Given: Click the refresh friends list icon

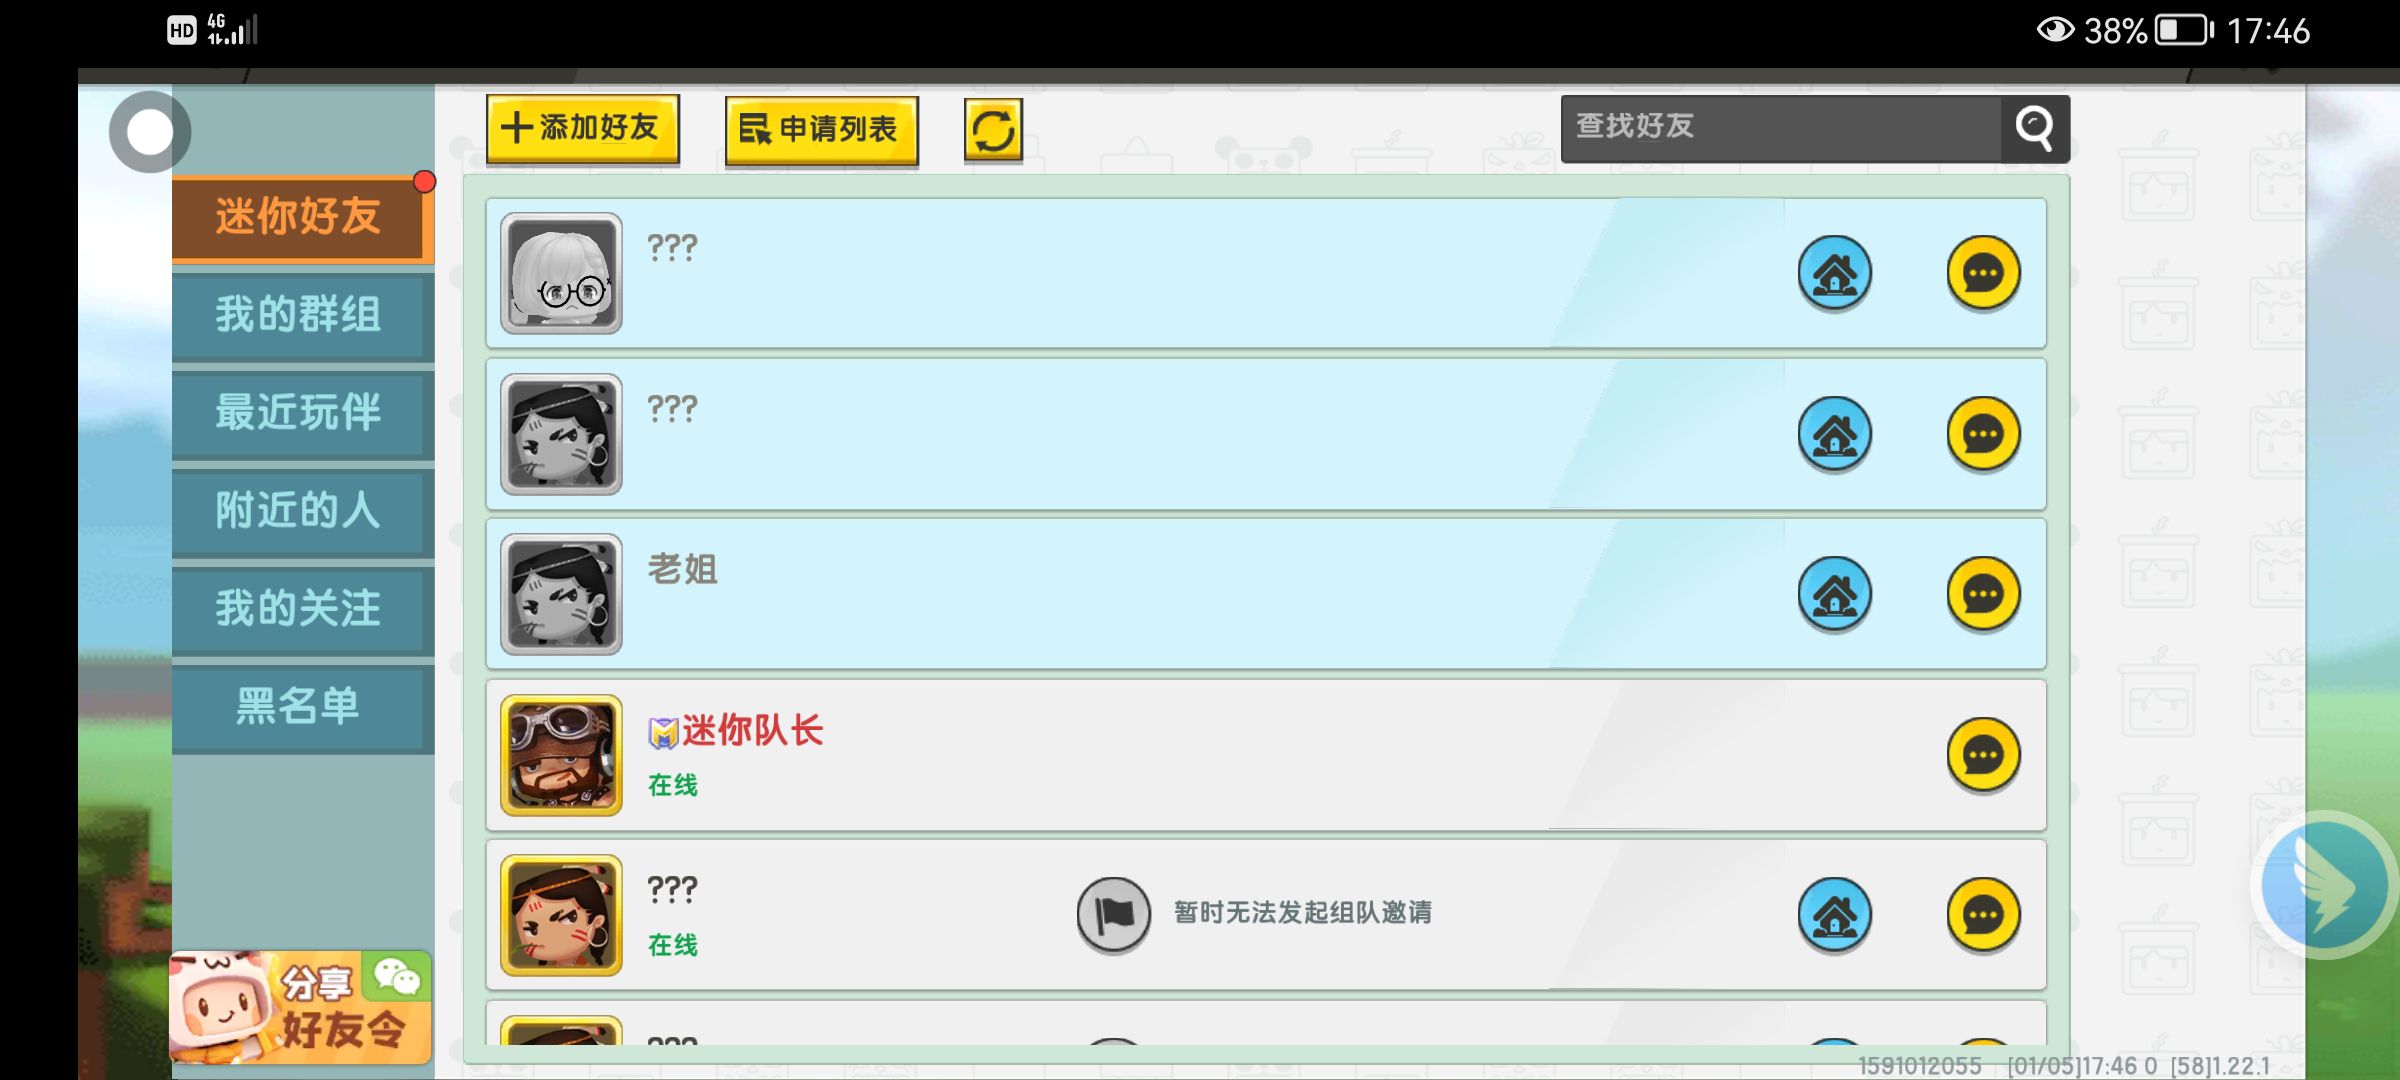Looking at the screenshot, I should click(993, 130).
